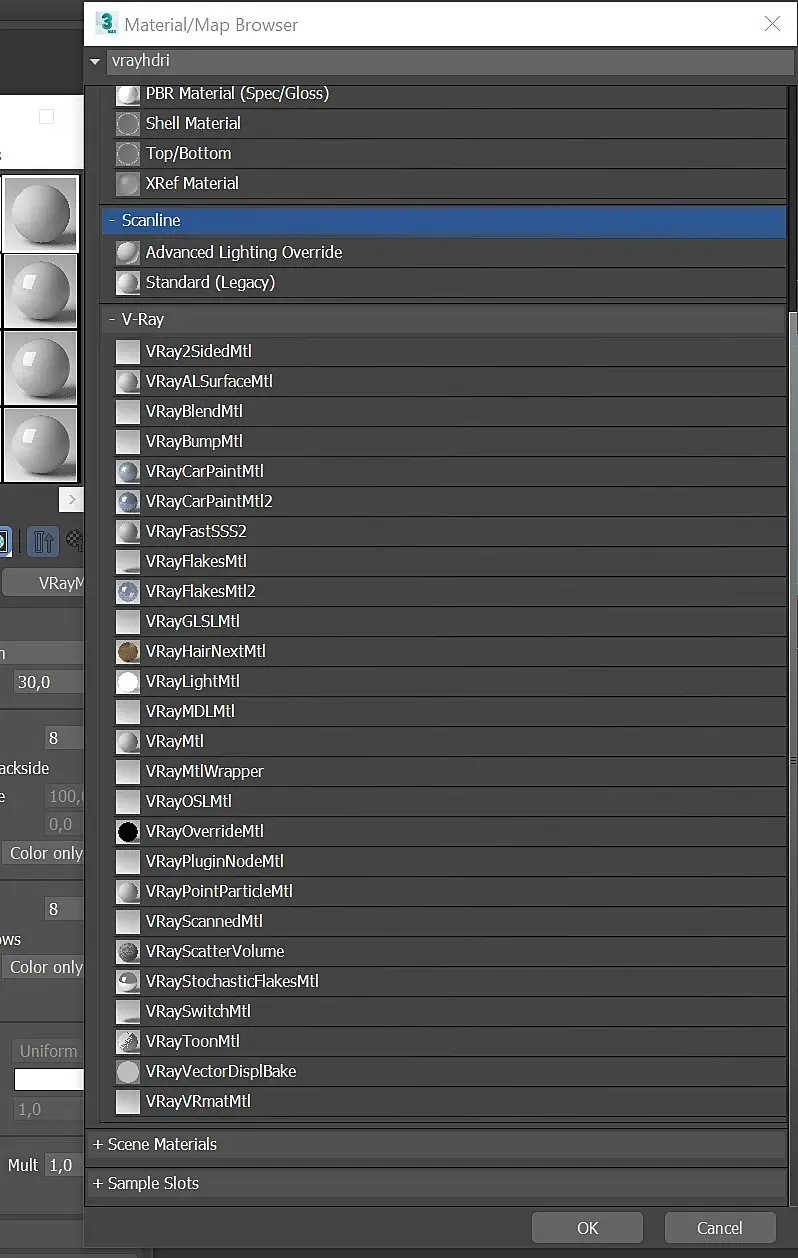798x1258 pixels.
Task: Click the Shell Material icon
Action: pos(128,123)
